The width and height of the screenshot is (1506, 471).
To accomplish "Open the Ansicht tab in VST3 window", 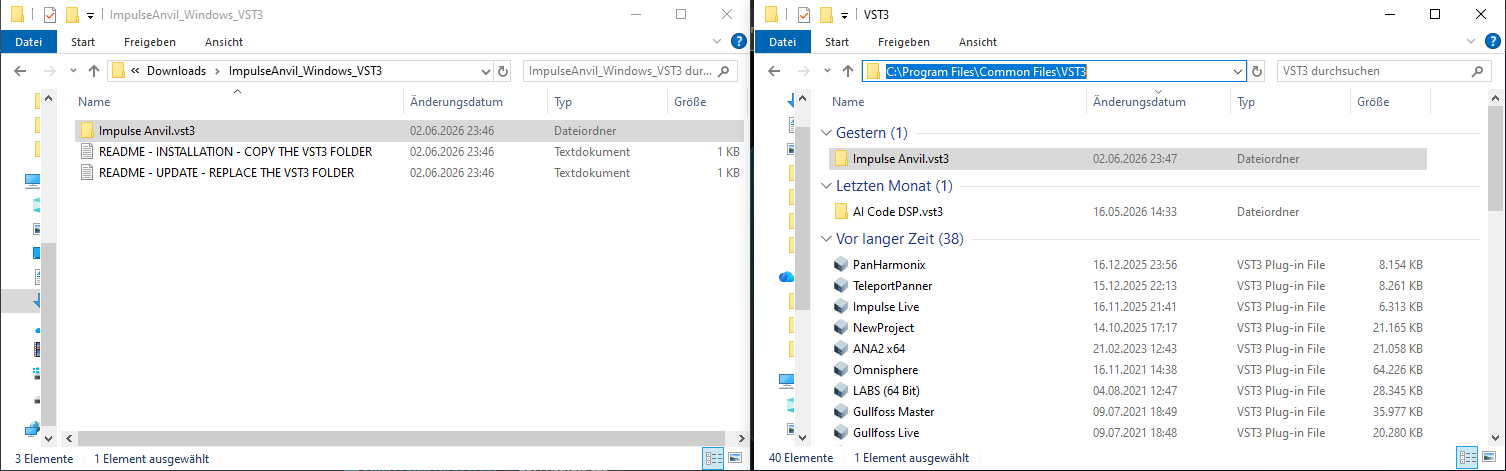I will click(978, 42).
